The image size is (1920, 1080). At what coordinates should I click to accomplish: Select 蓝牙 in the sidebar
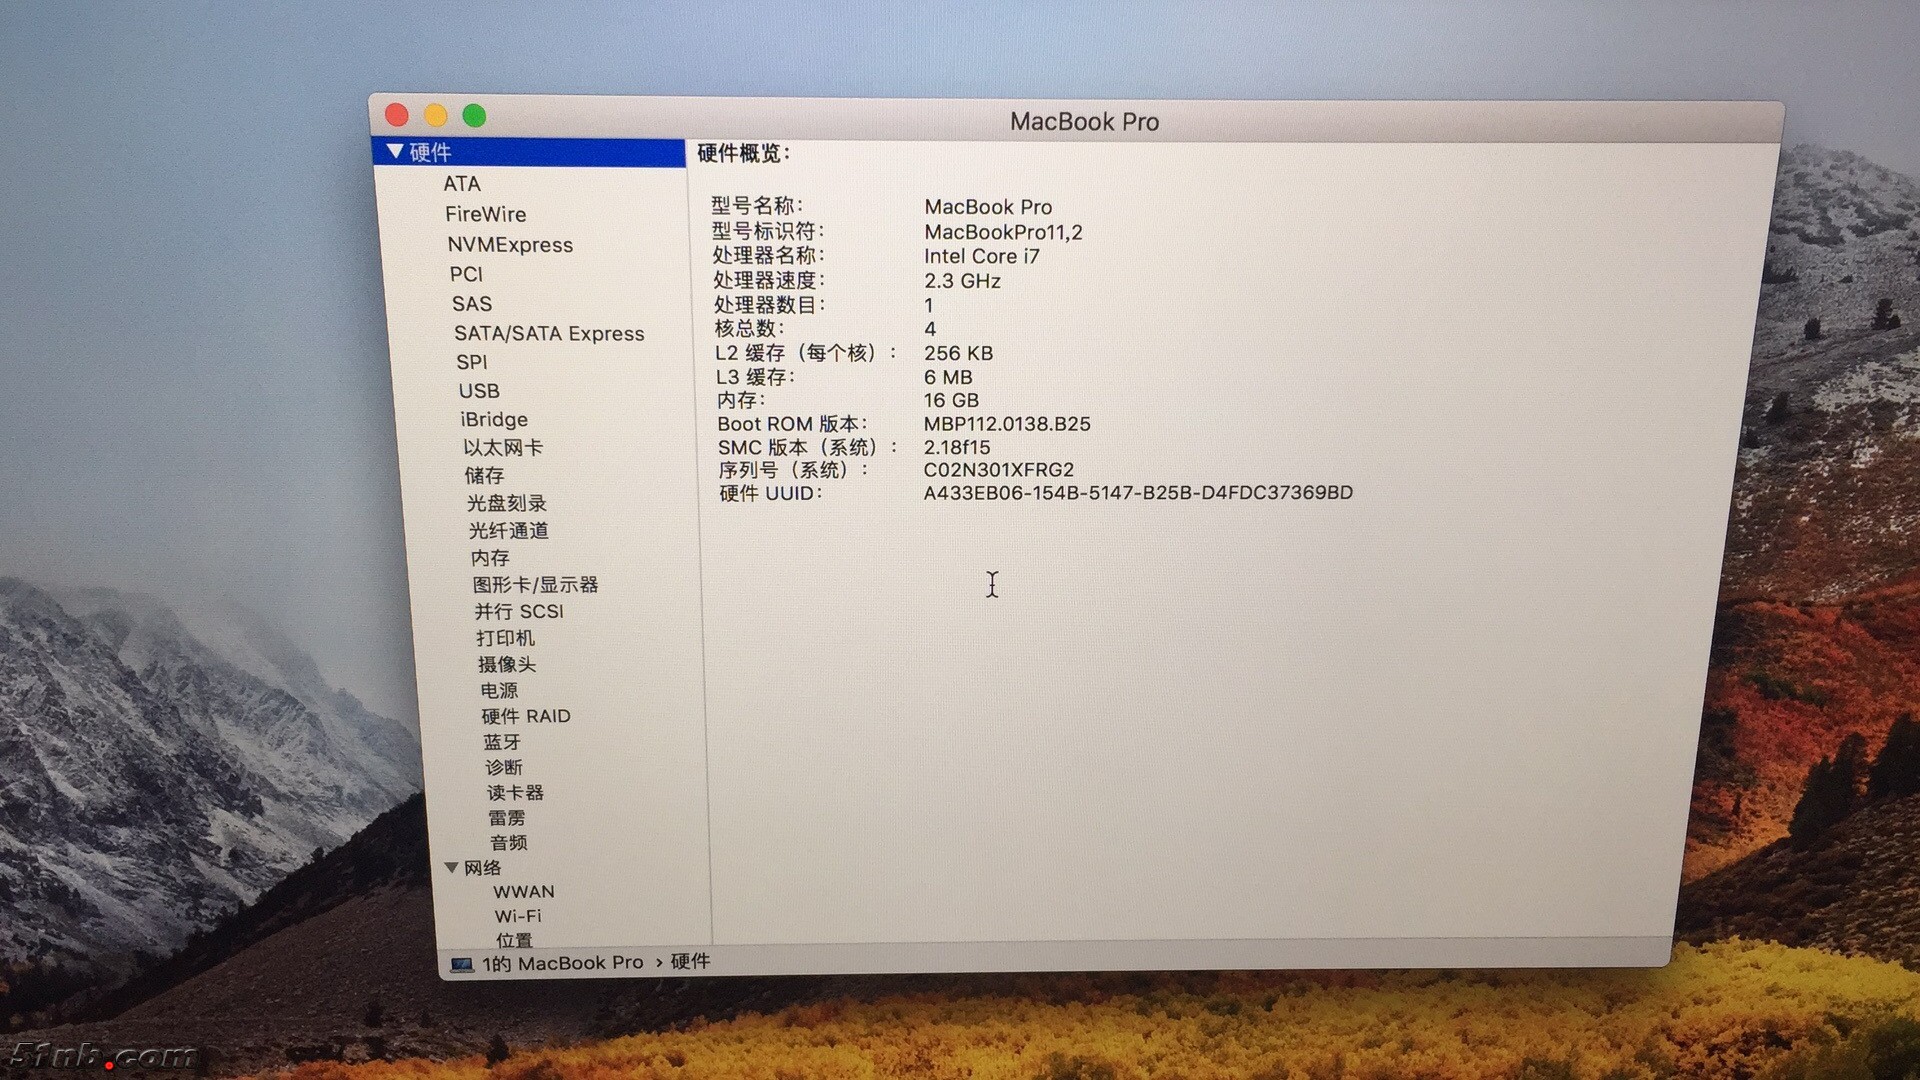[502, 742]
